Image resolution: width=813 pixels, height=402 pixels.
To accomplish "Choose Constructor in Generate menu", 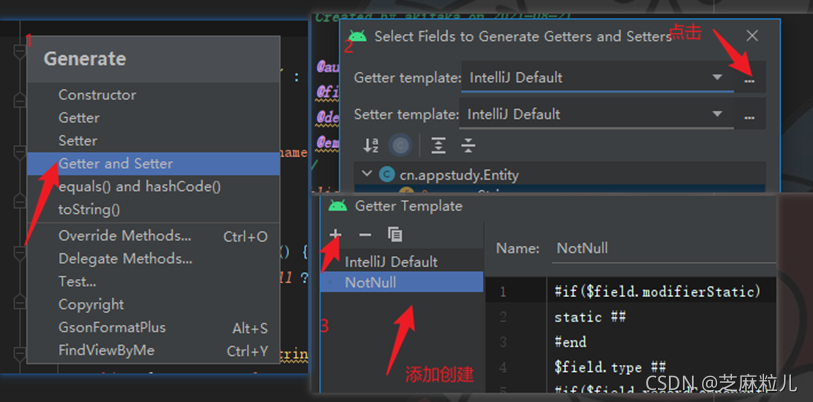I will point(153,95).
